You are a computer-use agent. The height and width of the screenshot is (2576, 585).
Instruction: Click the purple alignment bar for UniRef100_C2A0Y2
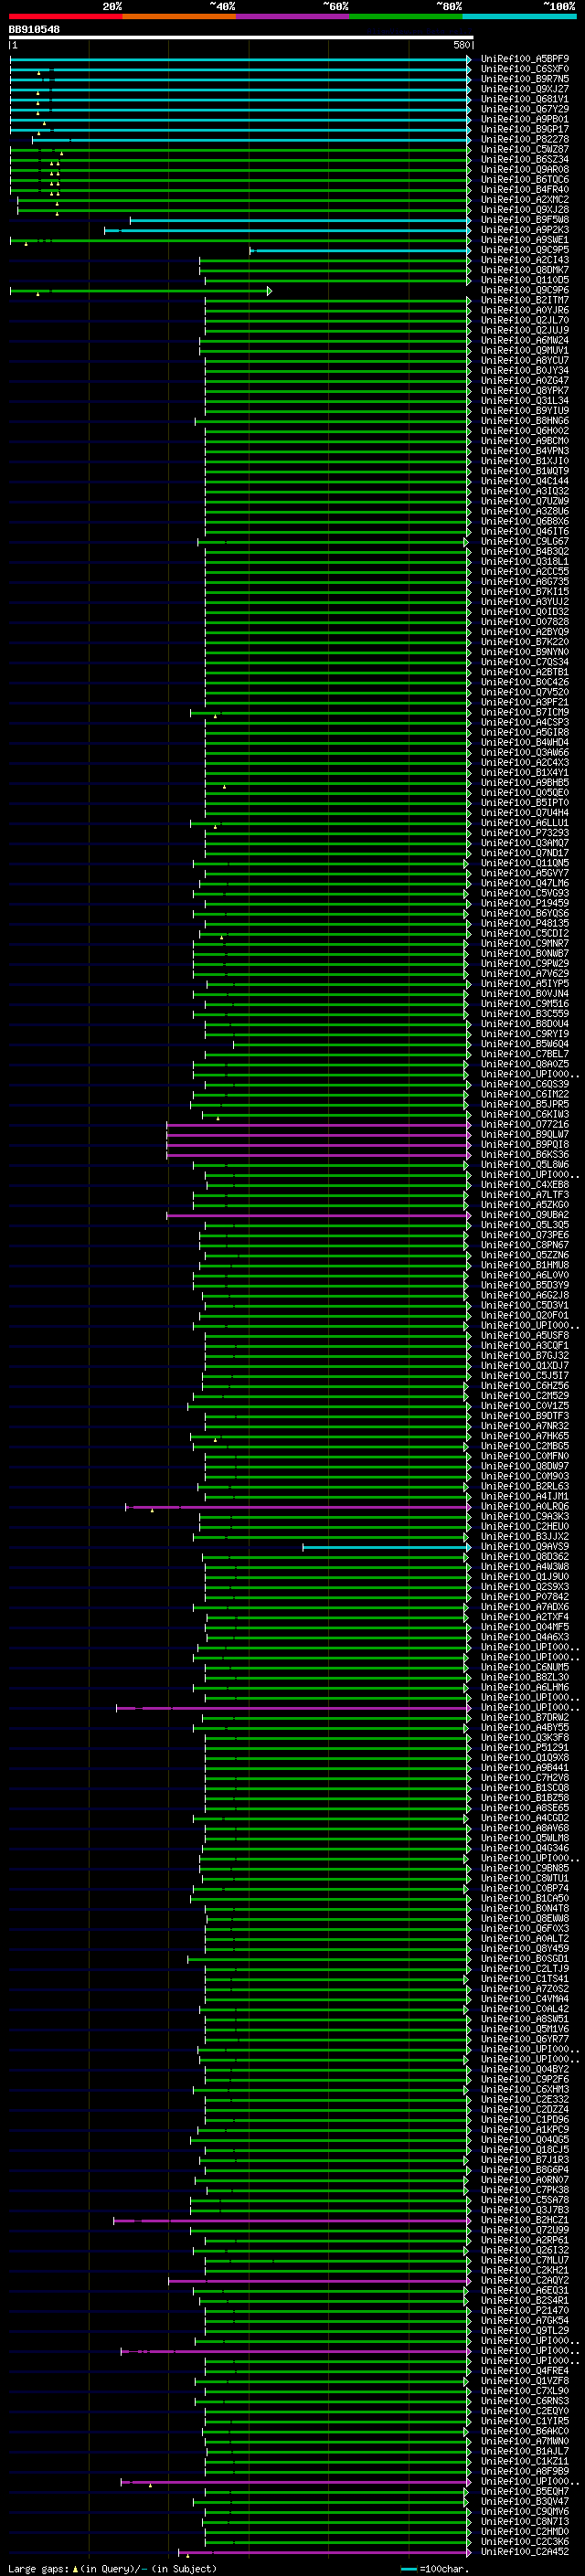click(x=319, y=2281)
